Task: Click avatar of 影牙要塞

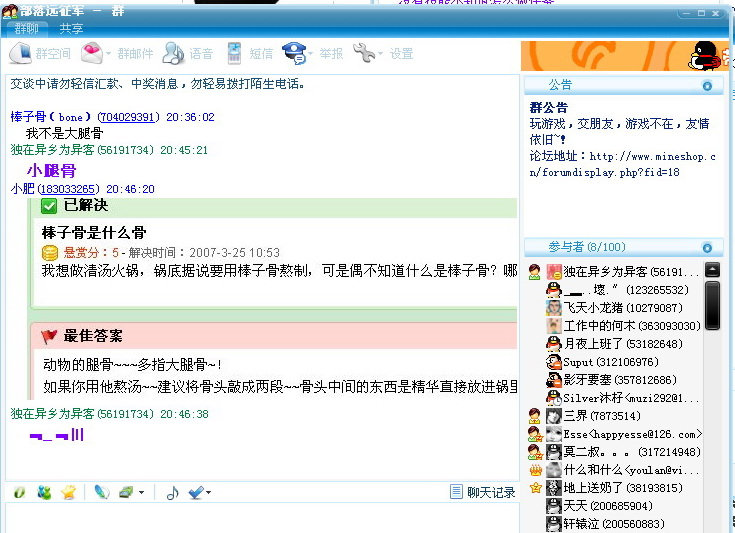Action: pyautogui.click(x=554, y=380)
